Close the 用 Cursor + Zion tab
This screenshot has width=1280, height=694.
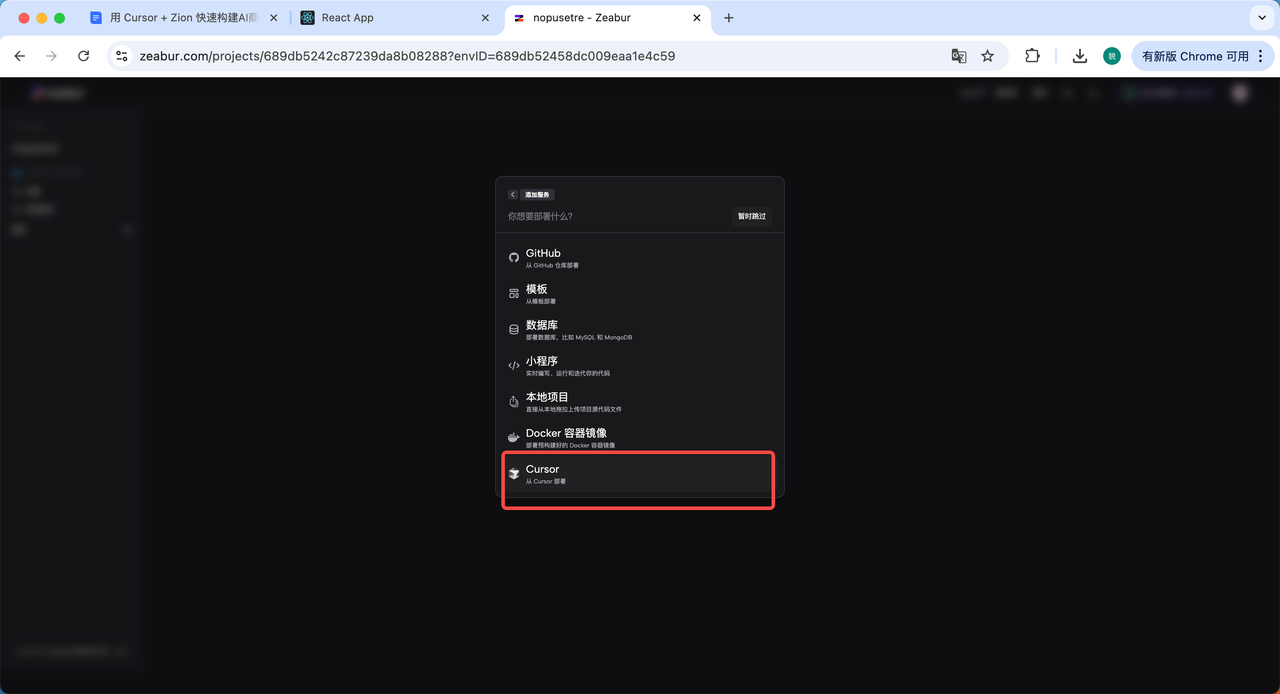tap(274, 18)
